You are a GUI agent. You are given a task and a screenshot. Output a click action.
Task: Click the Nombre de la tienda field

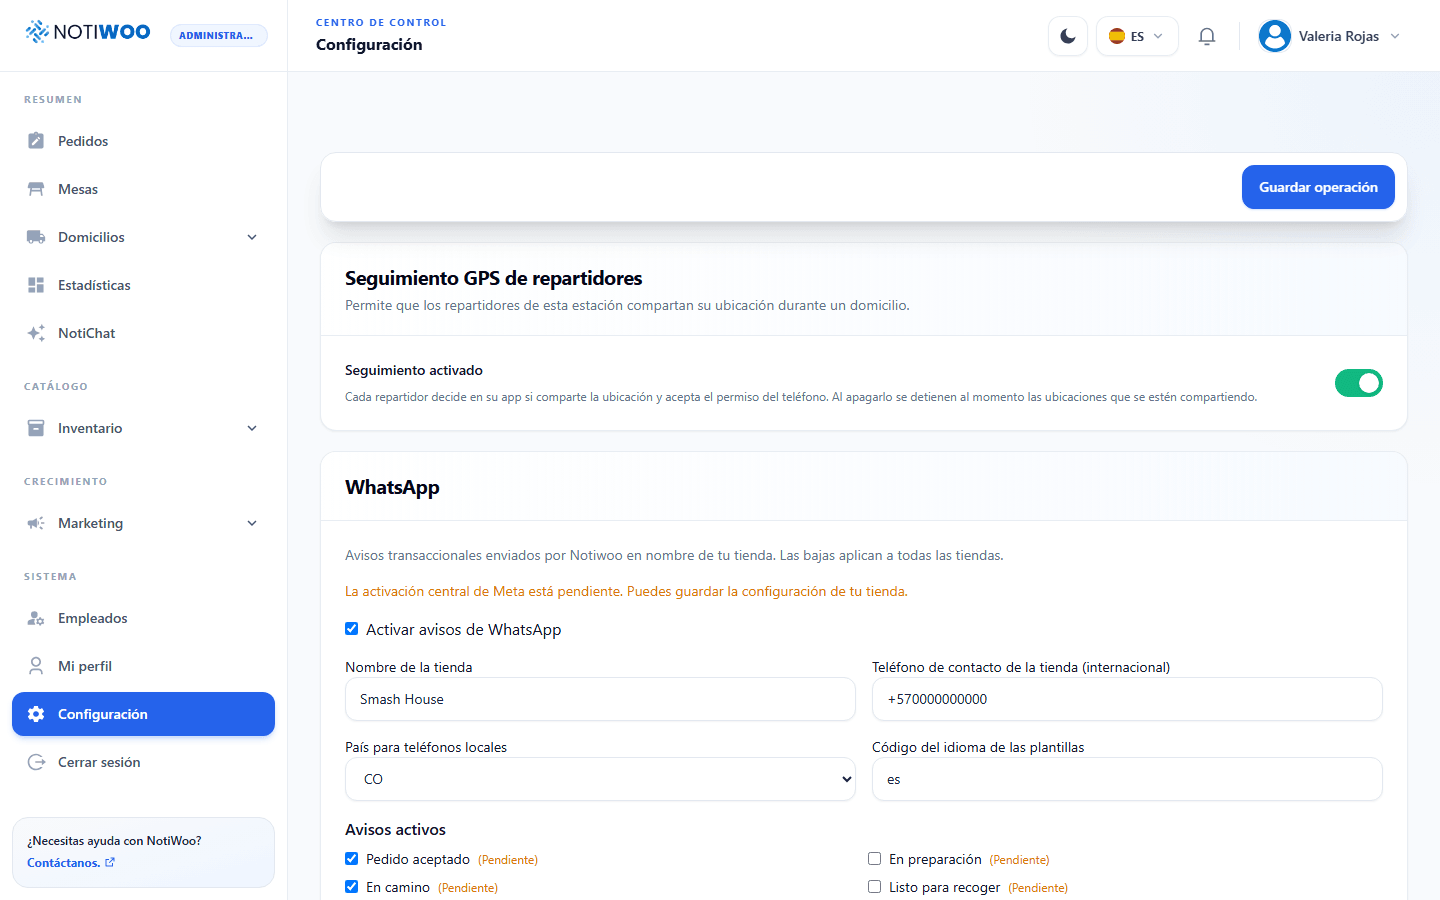click(x=600, y=699)
